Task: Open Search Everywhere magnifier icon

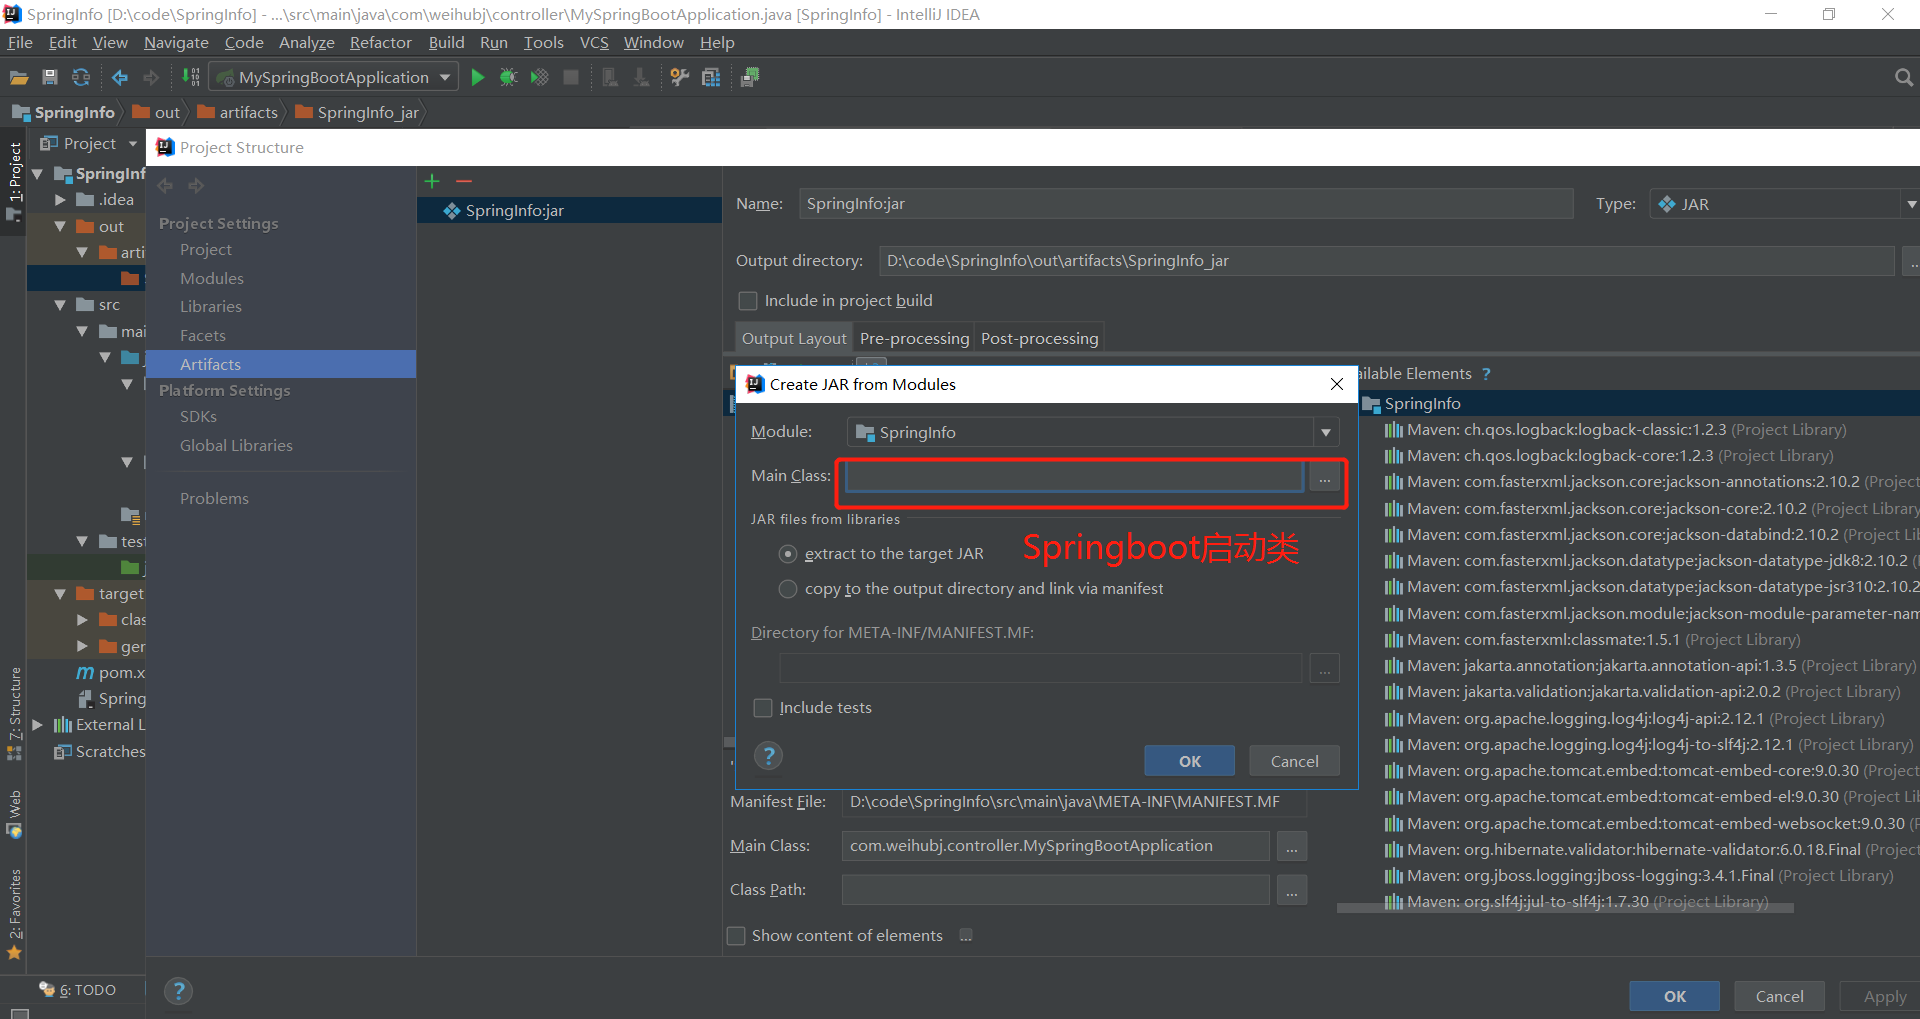Action: coord(1903,78)
